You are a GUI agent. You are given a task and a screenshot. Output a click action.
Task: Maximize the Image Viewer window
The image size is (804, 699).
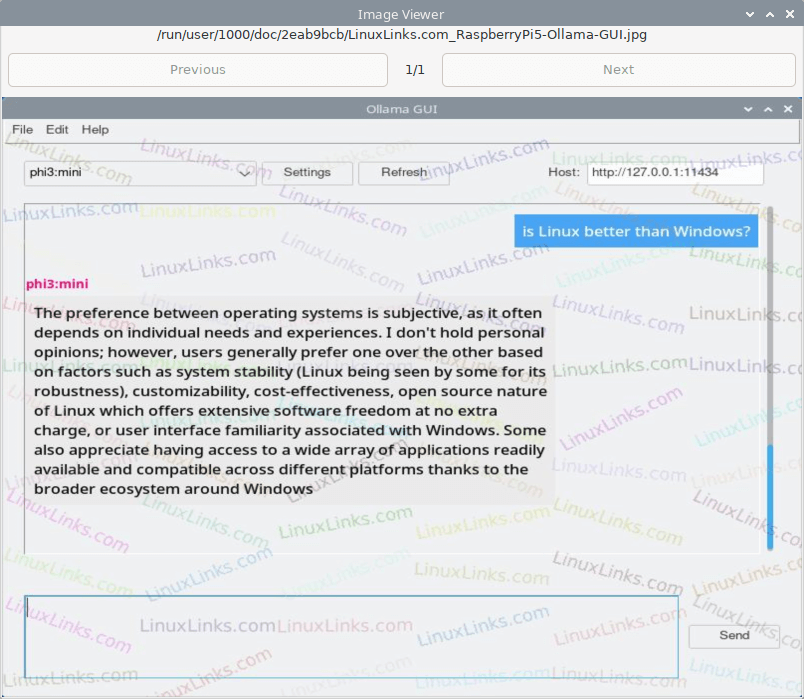770,14
